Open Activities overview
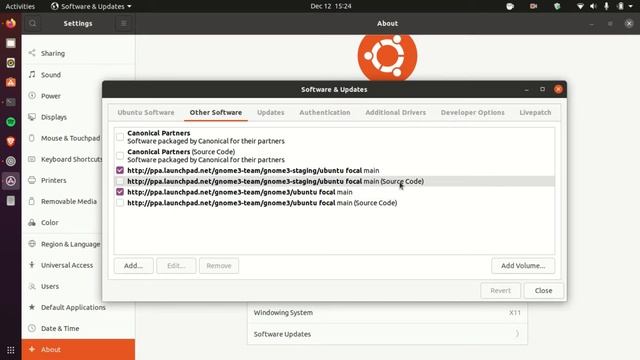 (x=20, y=6)
